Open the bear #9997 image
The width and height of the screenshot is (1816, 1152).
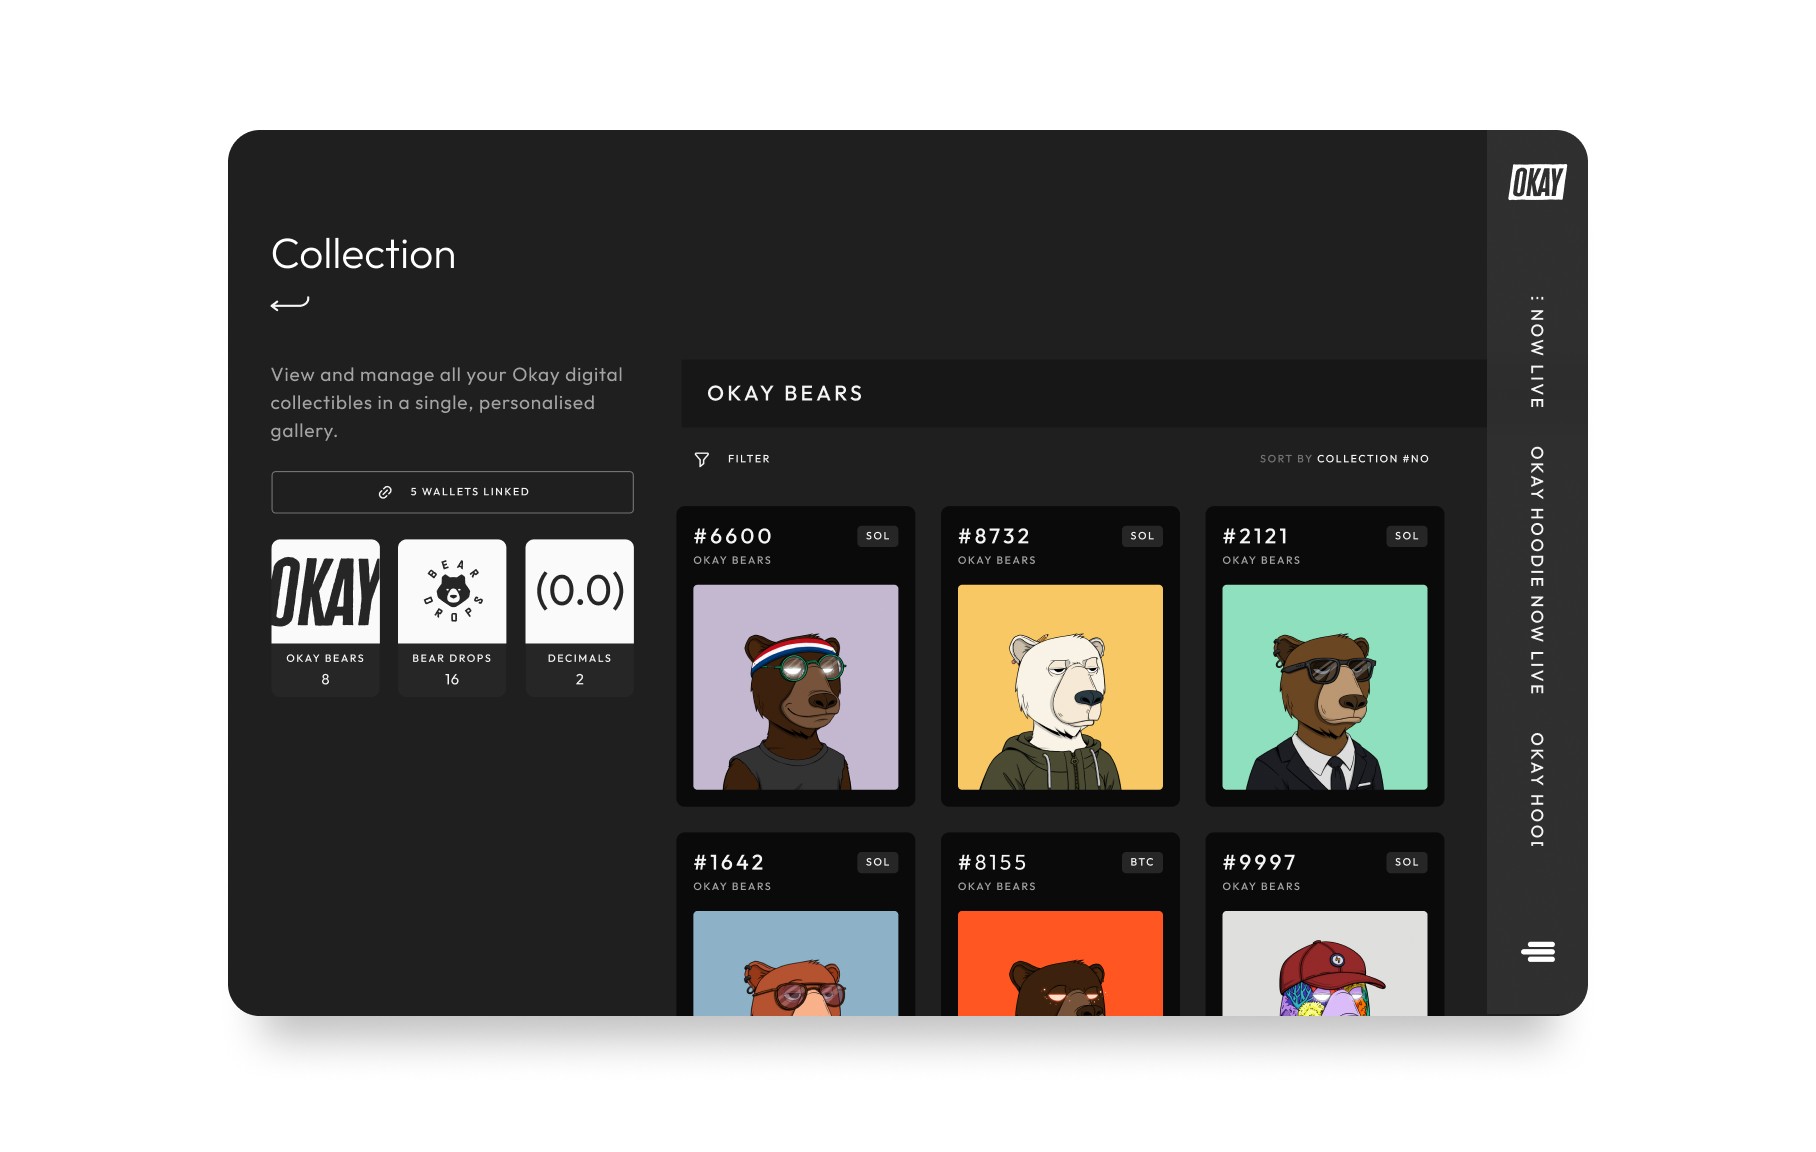[1325, 963]
